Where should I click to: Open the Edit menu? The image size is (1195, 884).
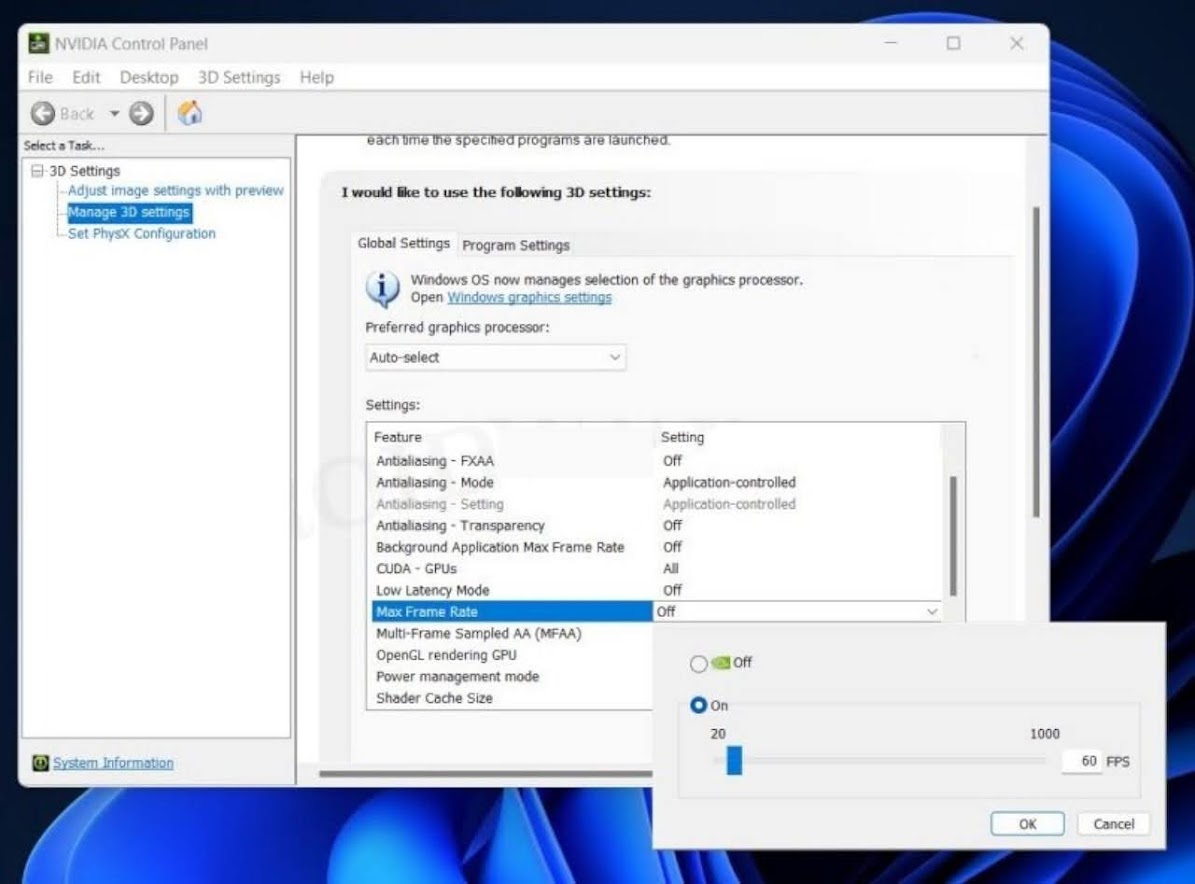tap(86, 77)
